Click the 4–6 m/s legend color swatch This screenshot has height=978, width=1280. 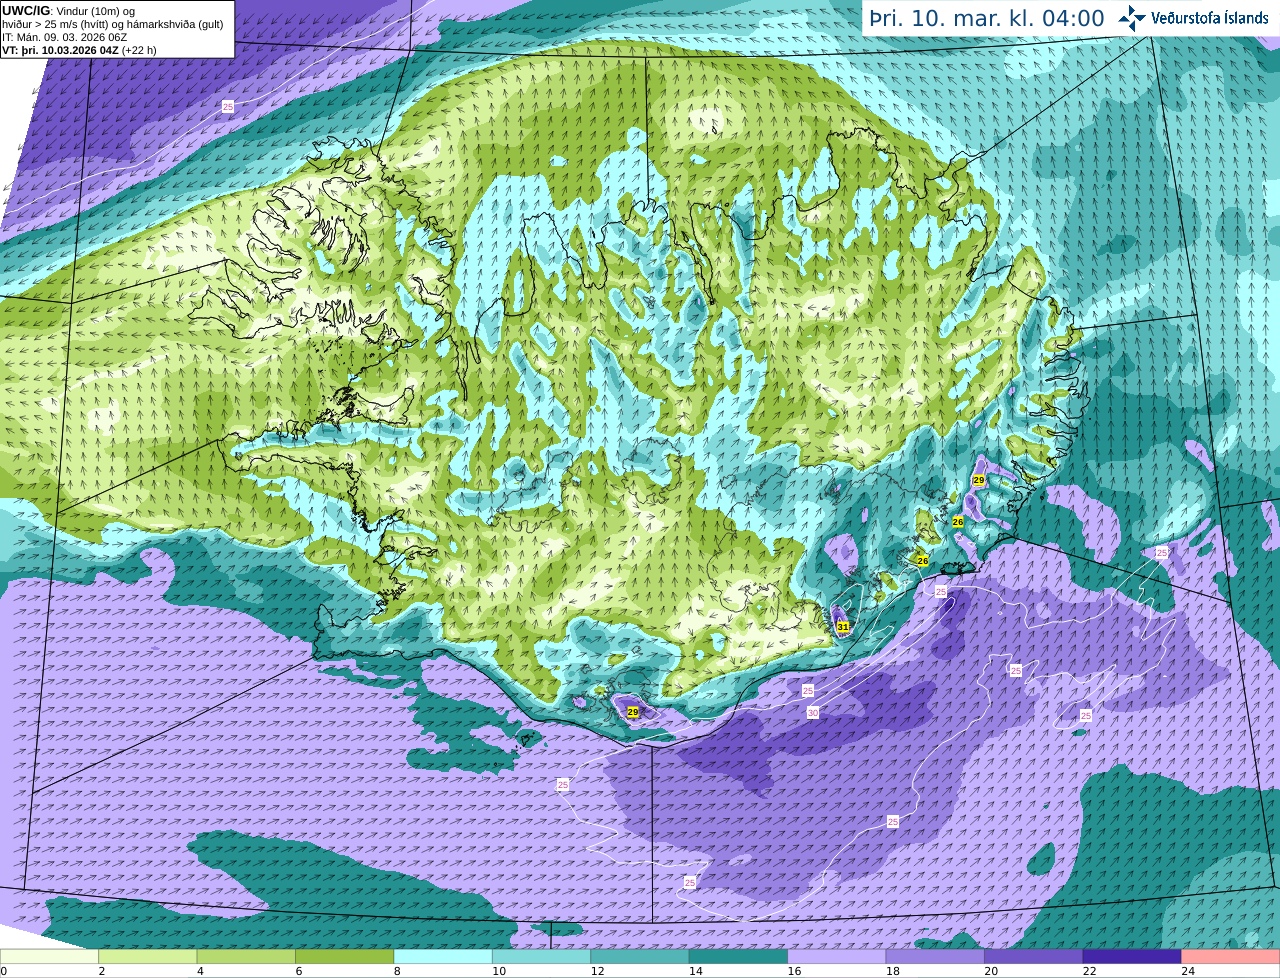(246, 957)
